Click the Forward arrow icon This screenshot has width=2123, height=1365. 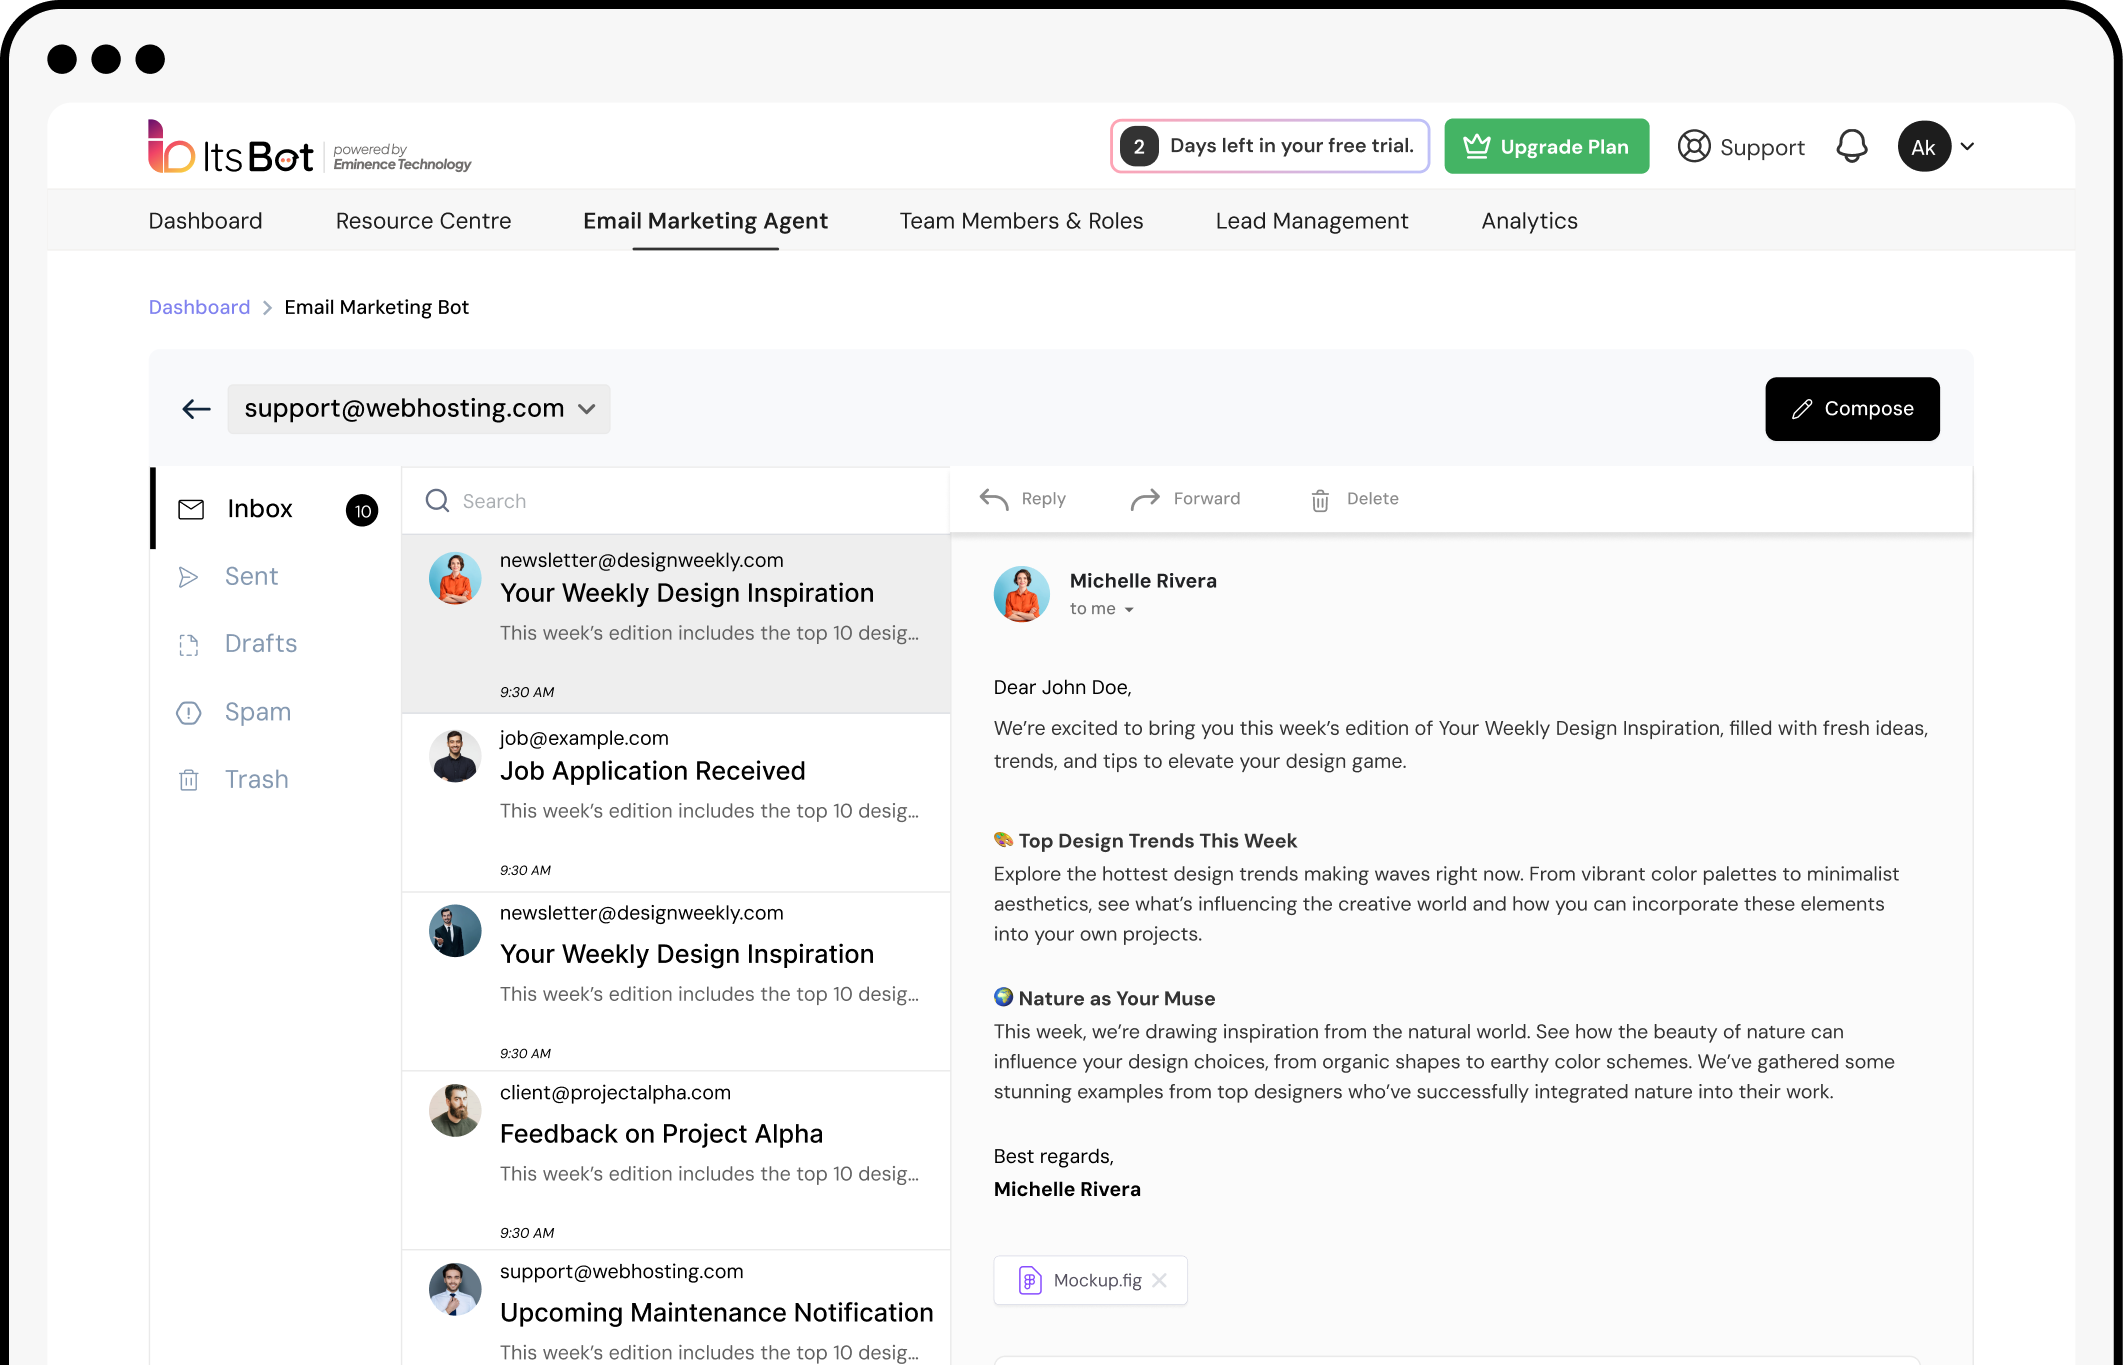click(x=1145, y=499)
